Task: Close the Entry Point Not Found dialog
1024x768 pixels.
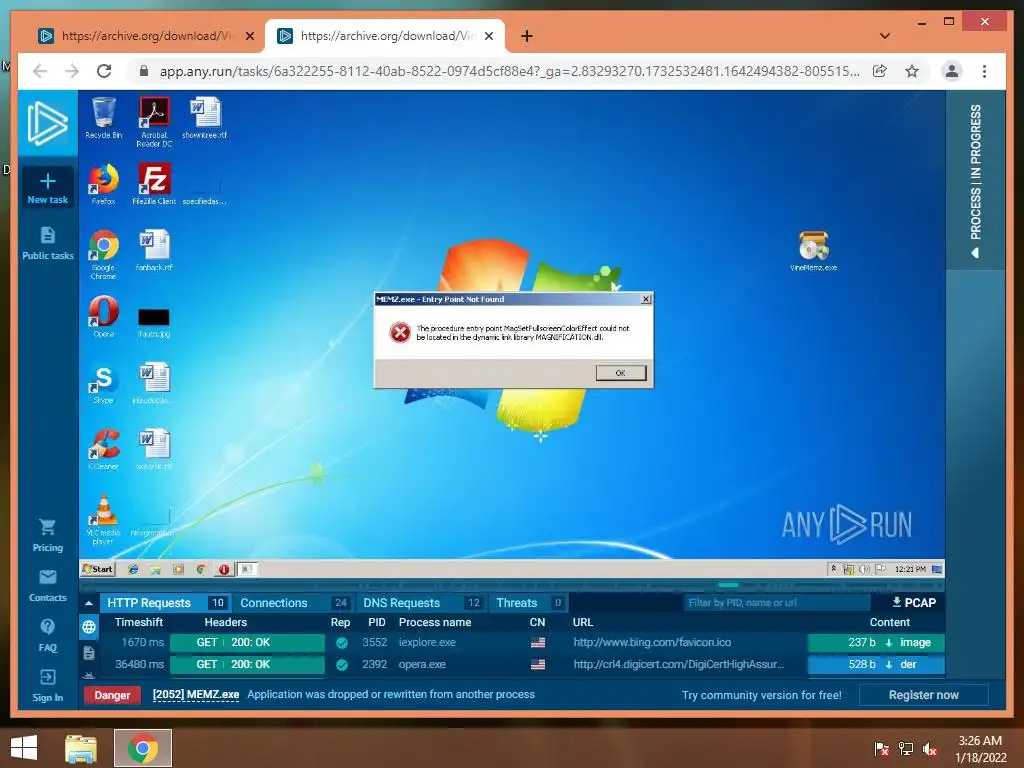Action: (x=645, y=299)
